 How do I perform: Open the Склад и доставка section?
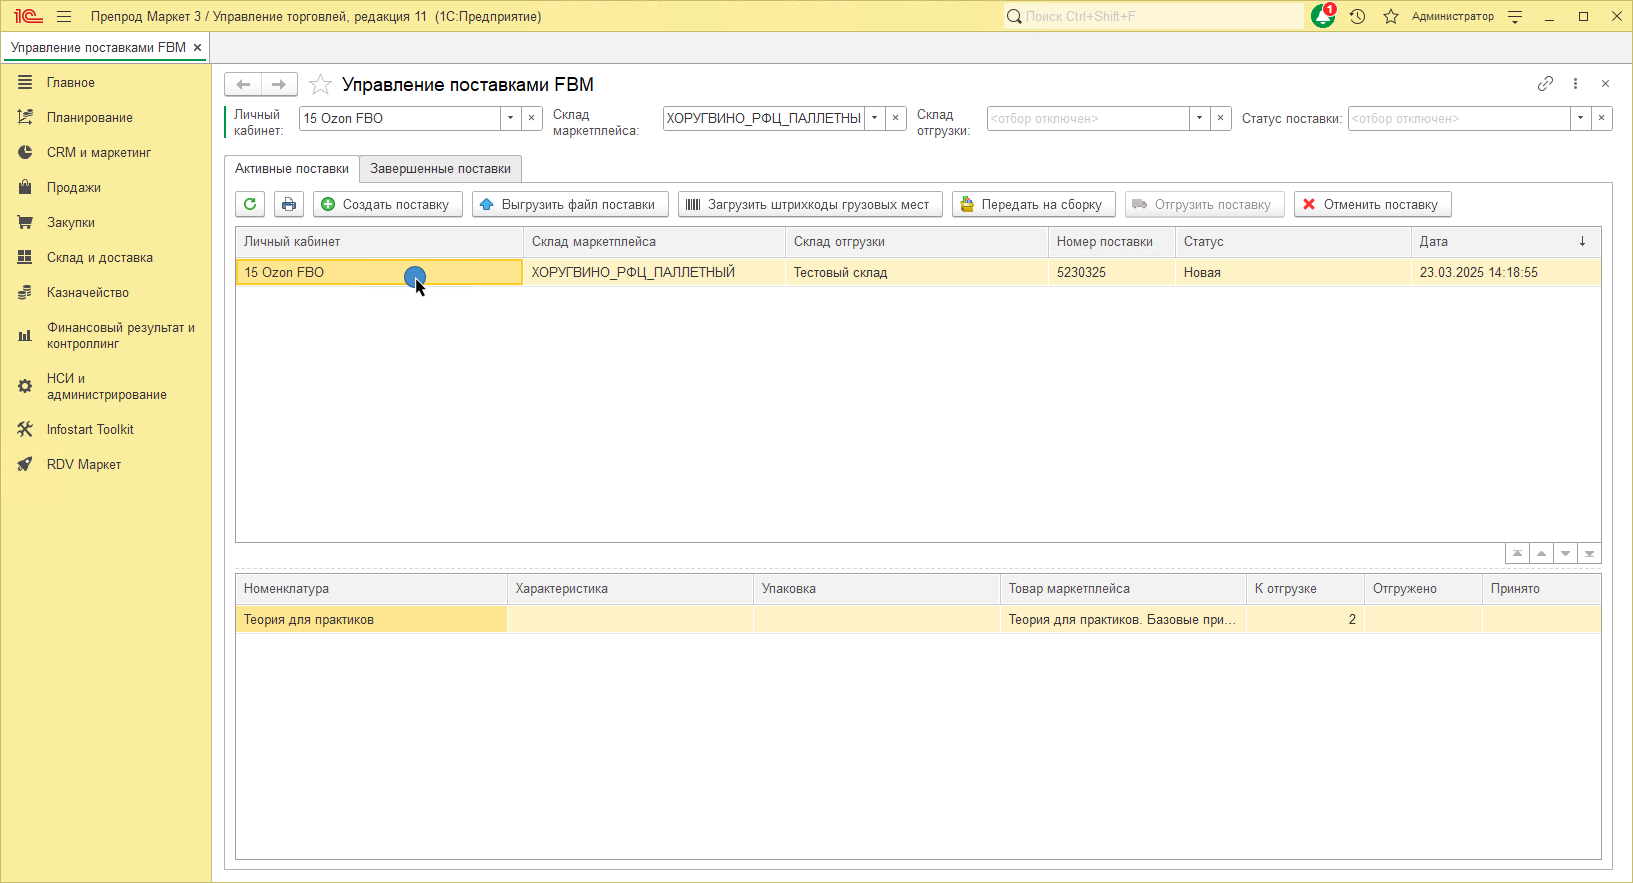99,257
